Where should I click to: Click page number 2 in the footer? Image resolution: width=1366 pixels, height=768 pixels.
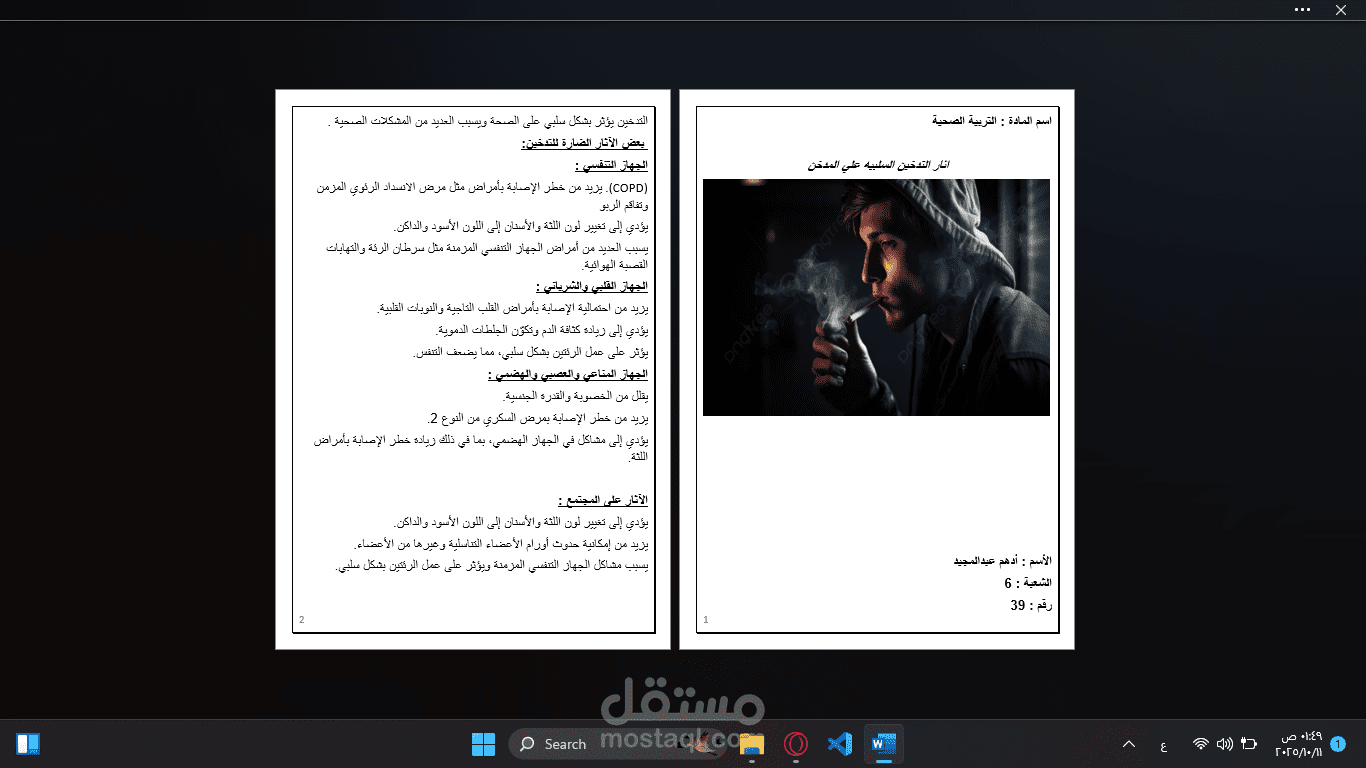tap(301, 620)
